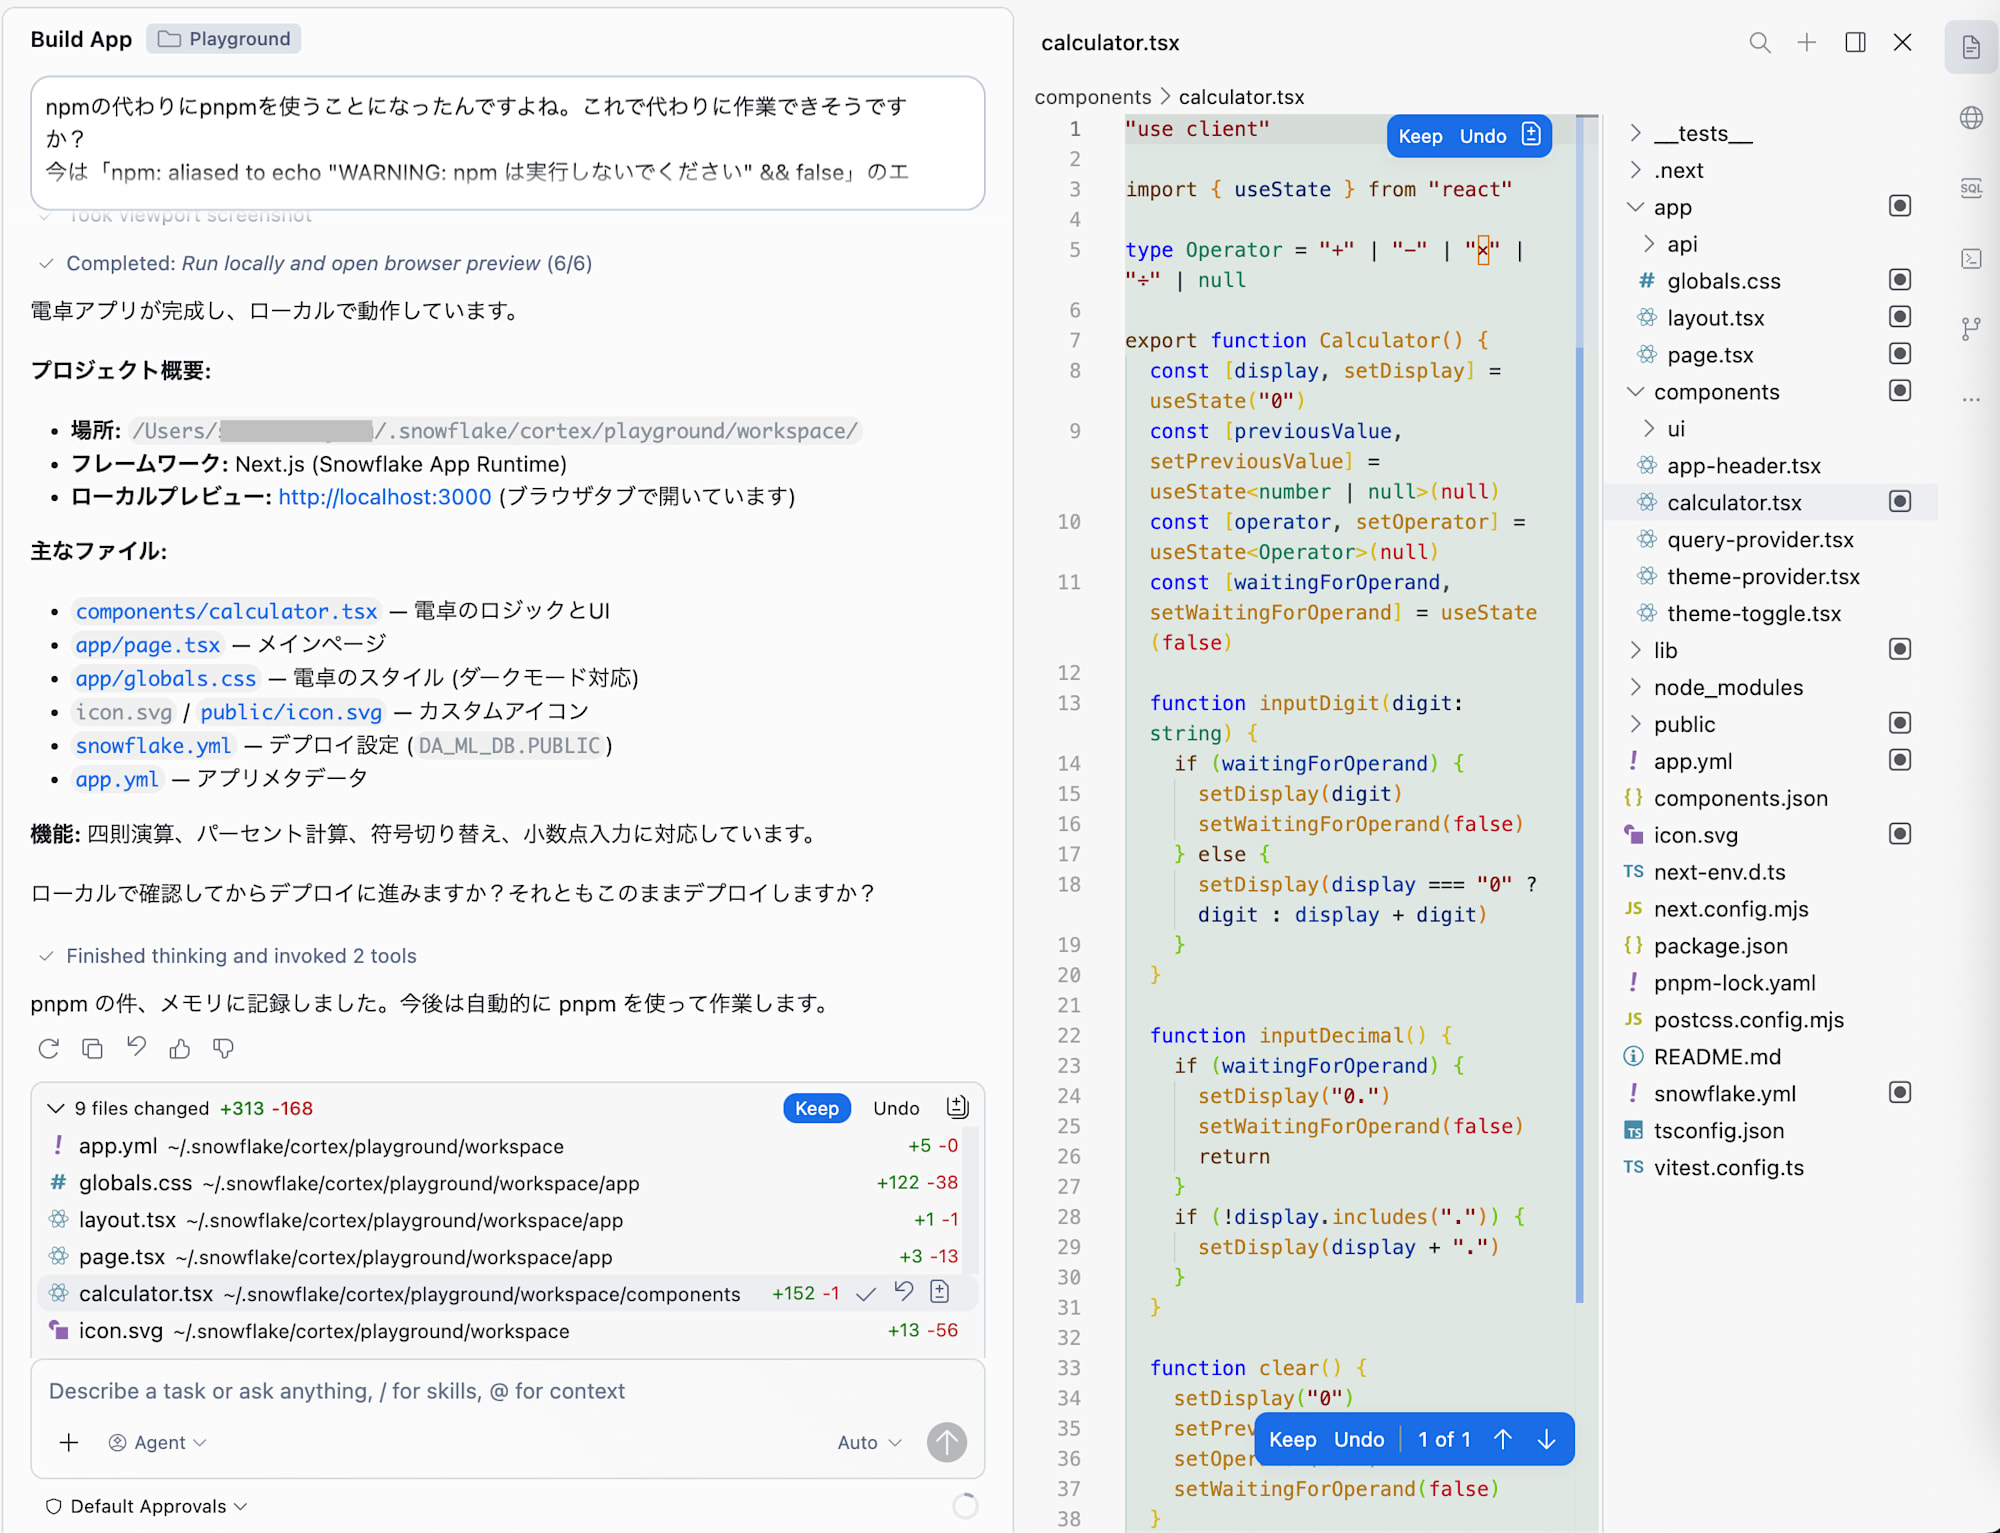Accept calculator.tsx changes with checkmark icon
This screenshot has width=2000, height=1533.
click(x=866, y=1293)
